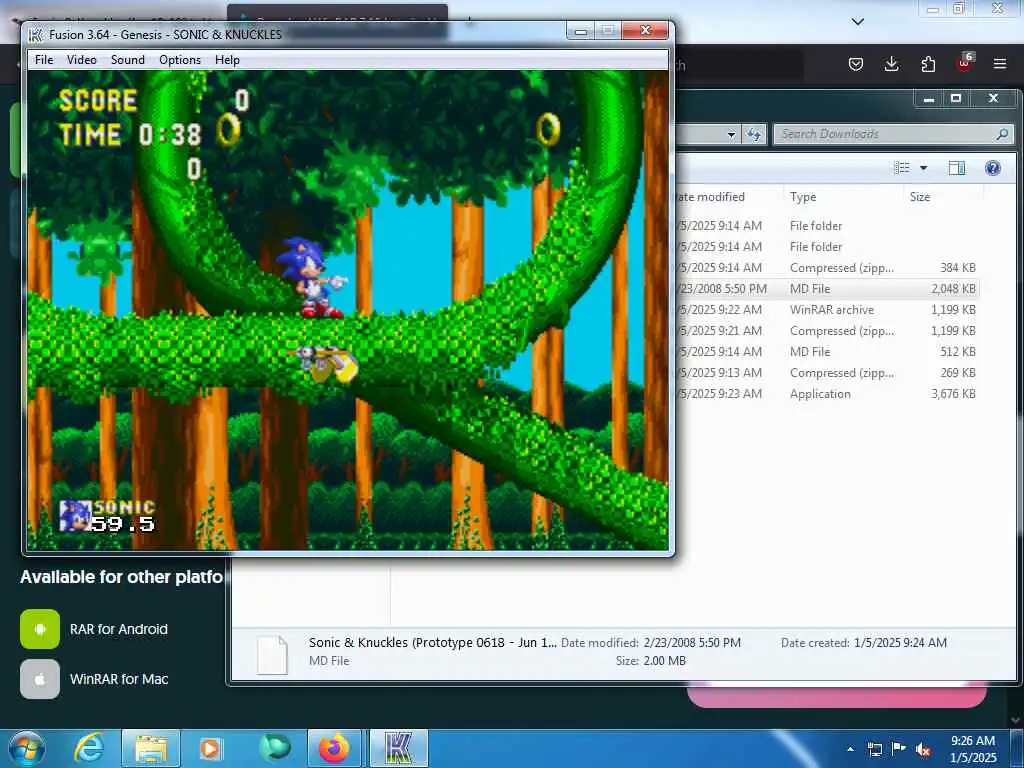Click the Sonic & Knuckles Prototype file name
This screenshot has width=1024, height=768.
pos(432,643)
